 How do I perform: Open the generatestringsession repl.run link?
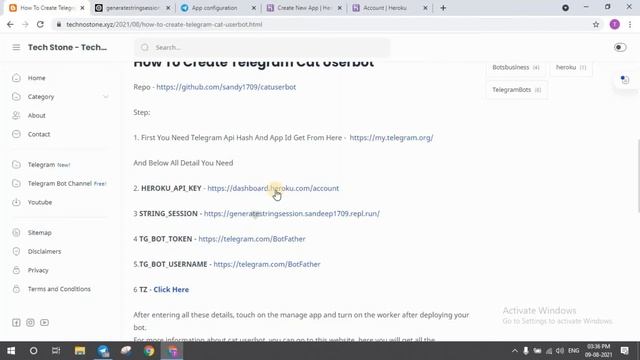click(x=291, y=213)
